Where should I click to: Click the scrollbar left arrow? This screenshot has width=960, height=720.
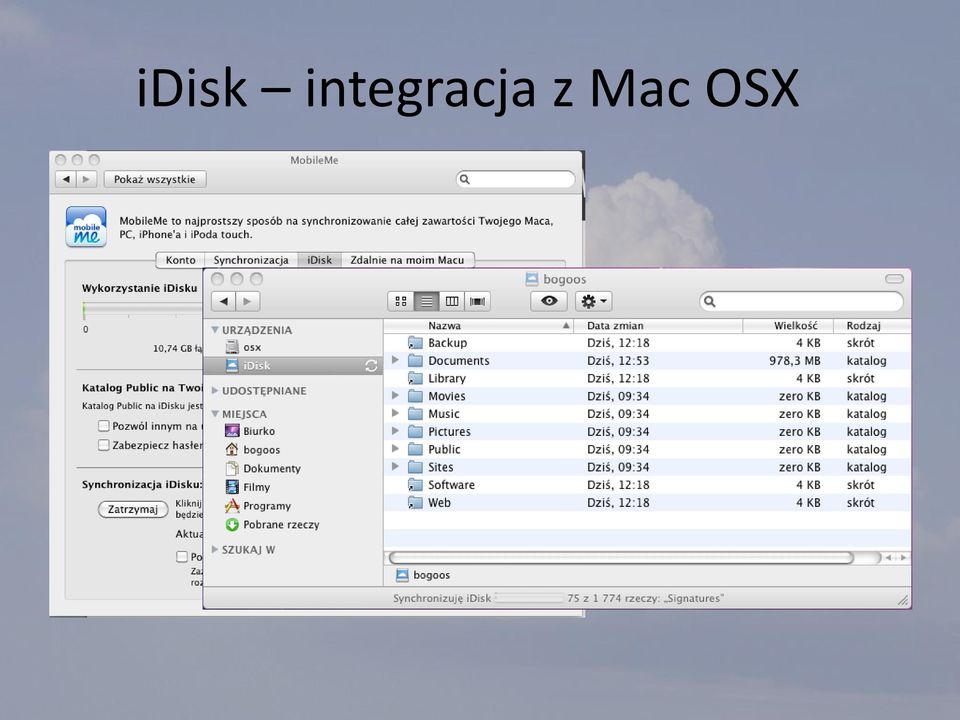[889, 558]
